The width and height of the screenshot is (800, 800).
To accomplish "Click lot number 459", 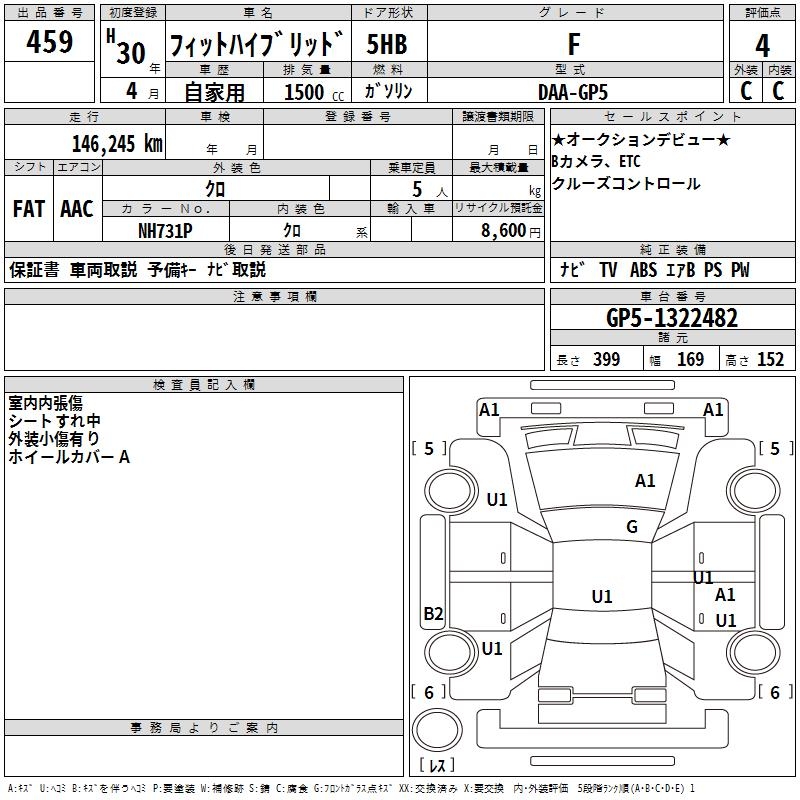I will click(x=51, y=43).
